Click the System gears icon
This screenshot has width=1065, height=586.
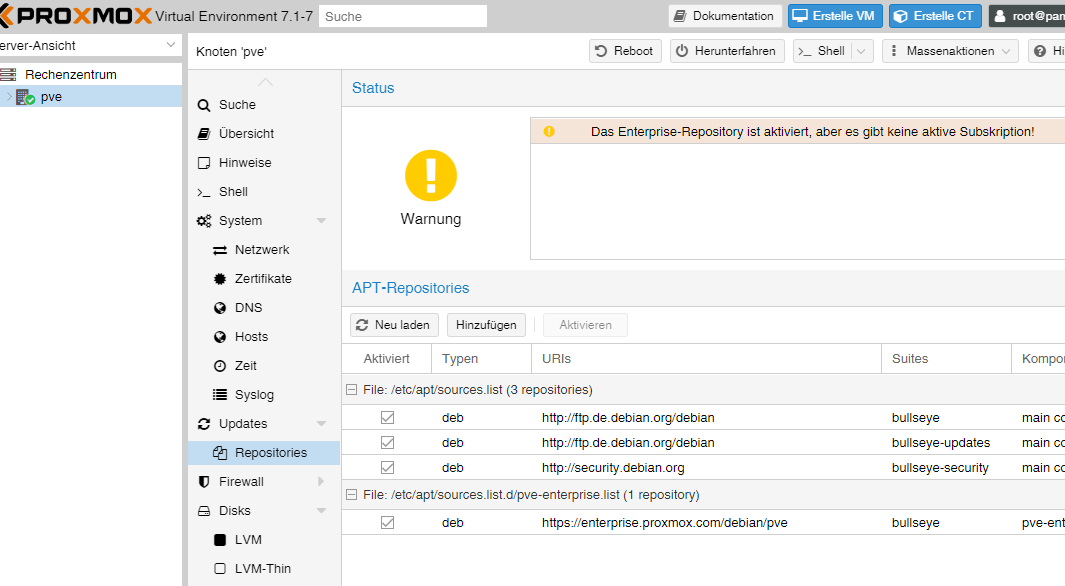click(204, 221)
